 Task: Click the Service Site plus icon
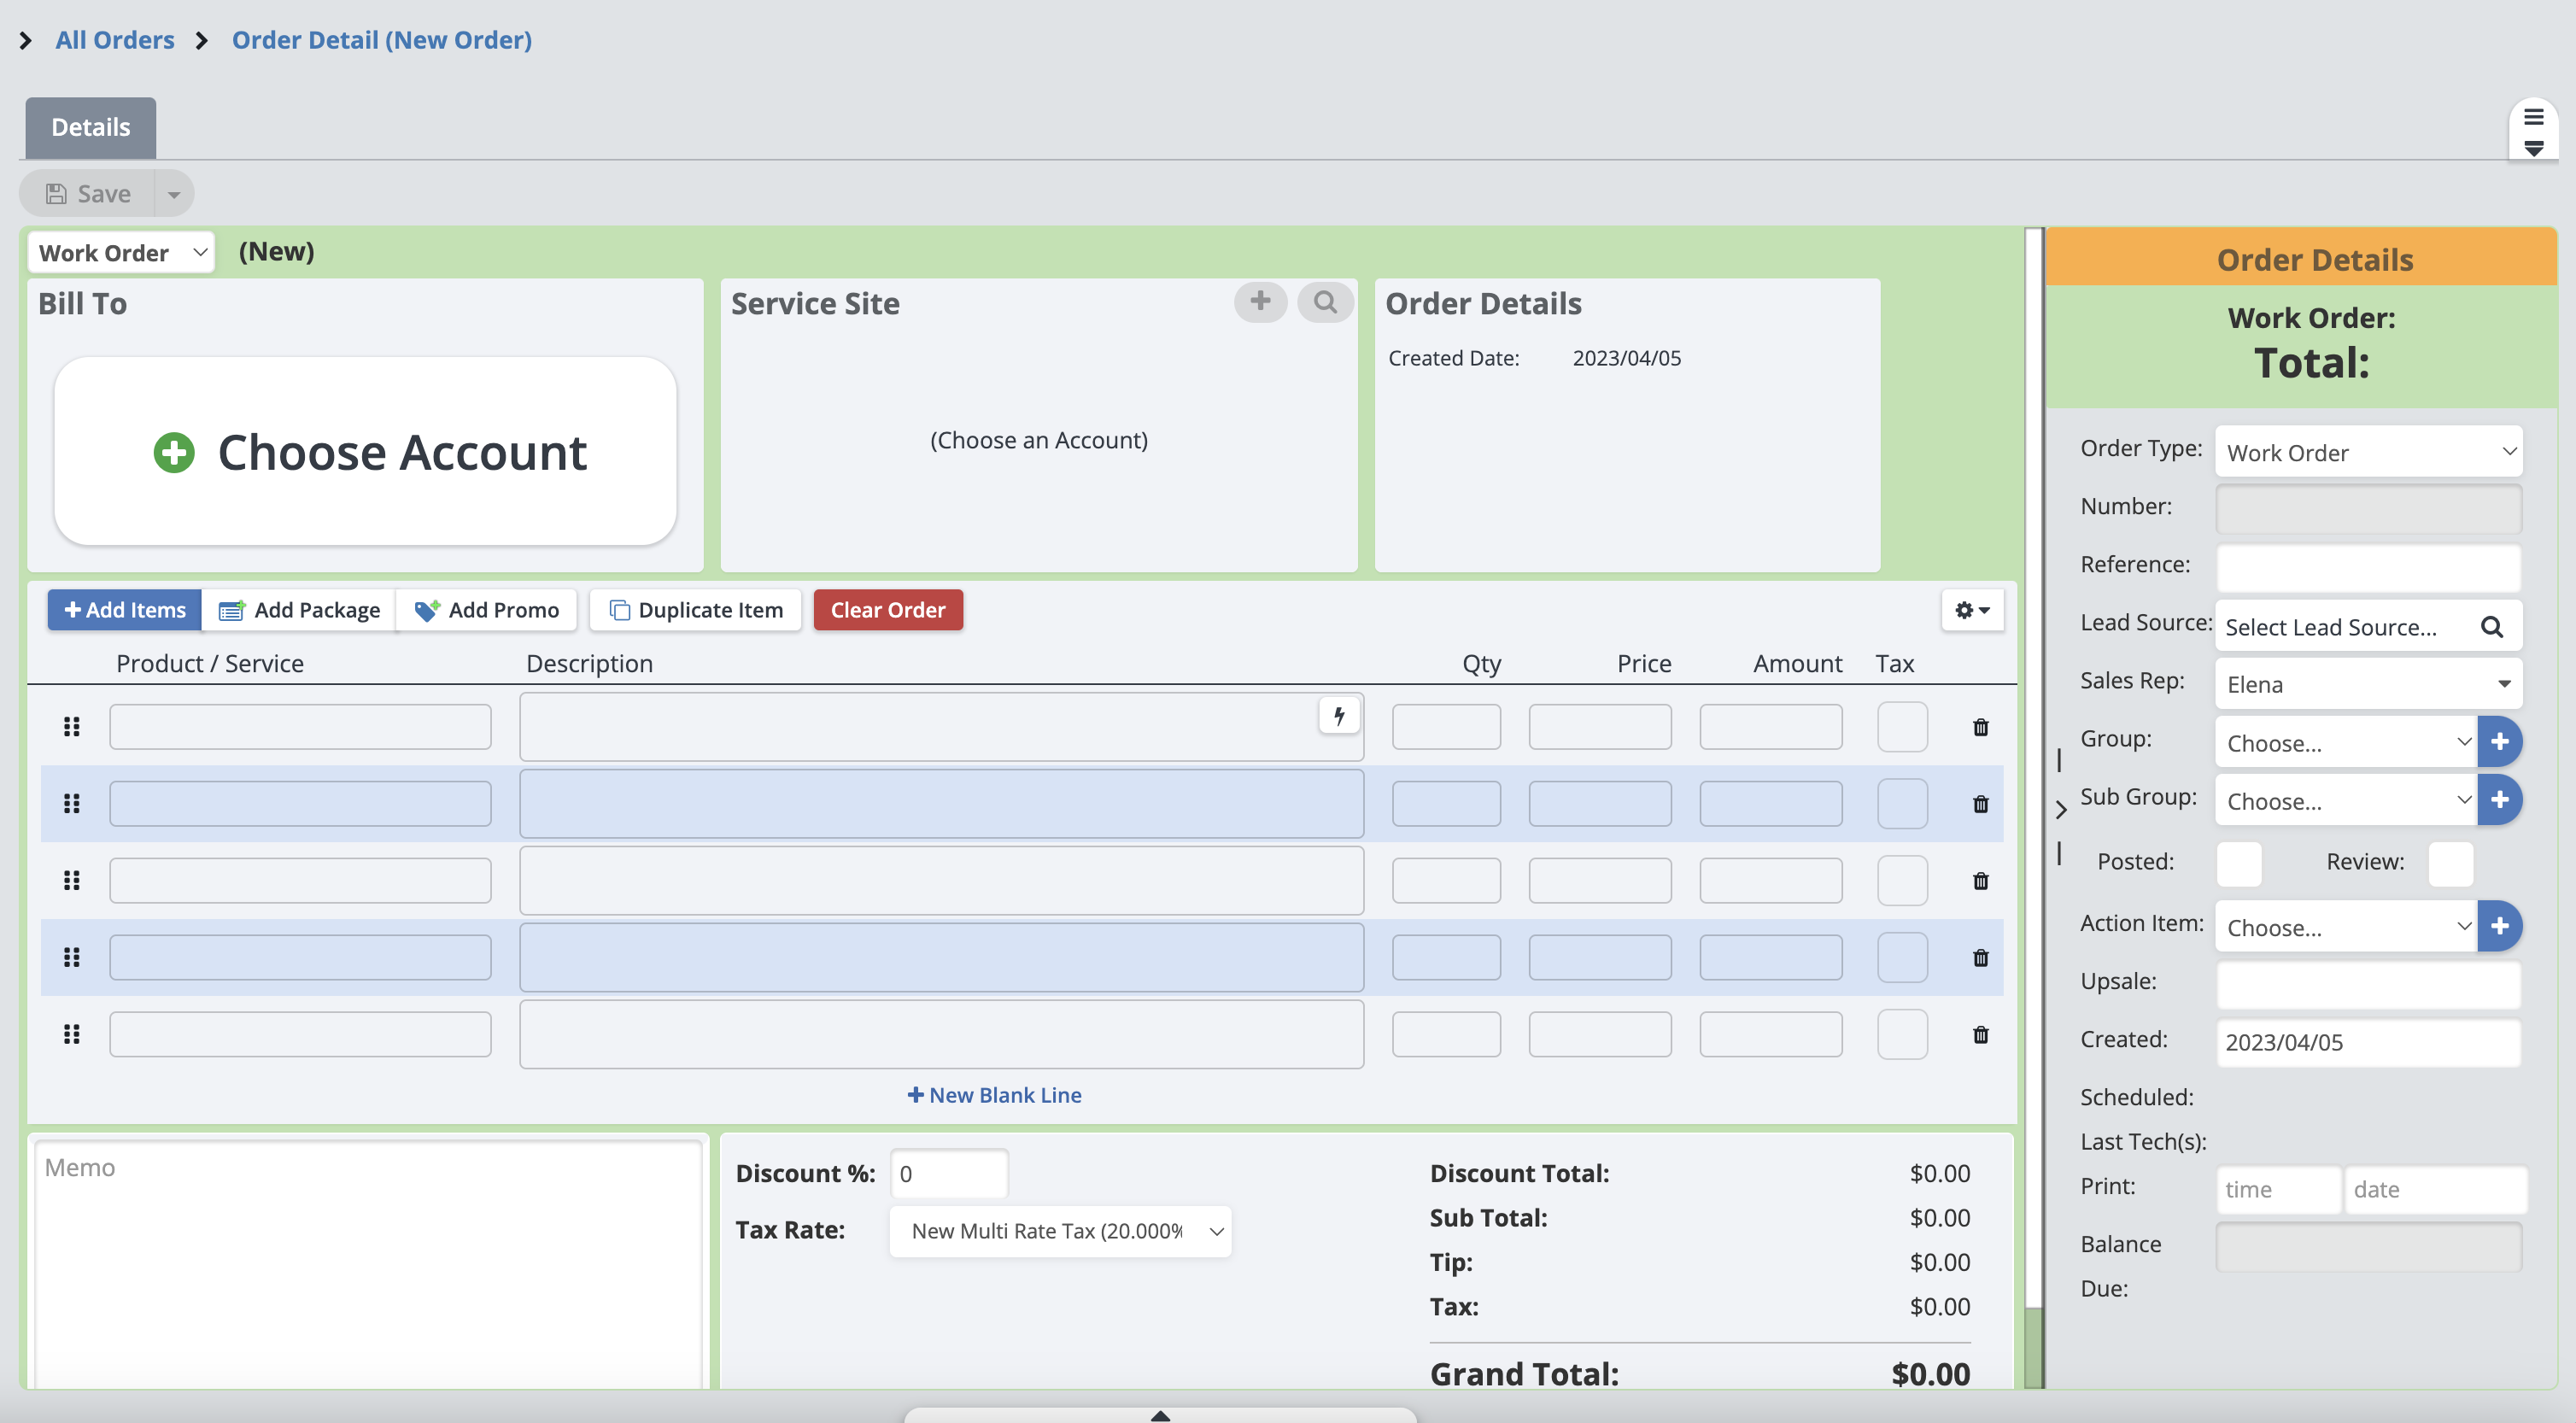click(1260, 302)
